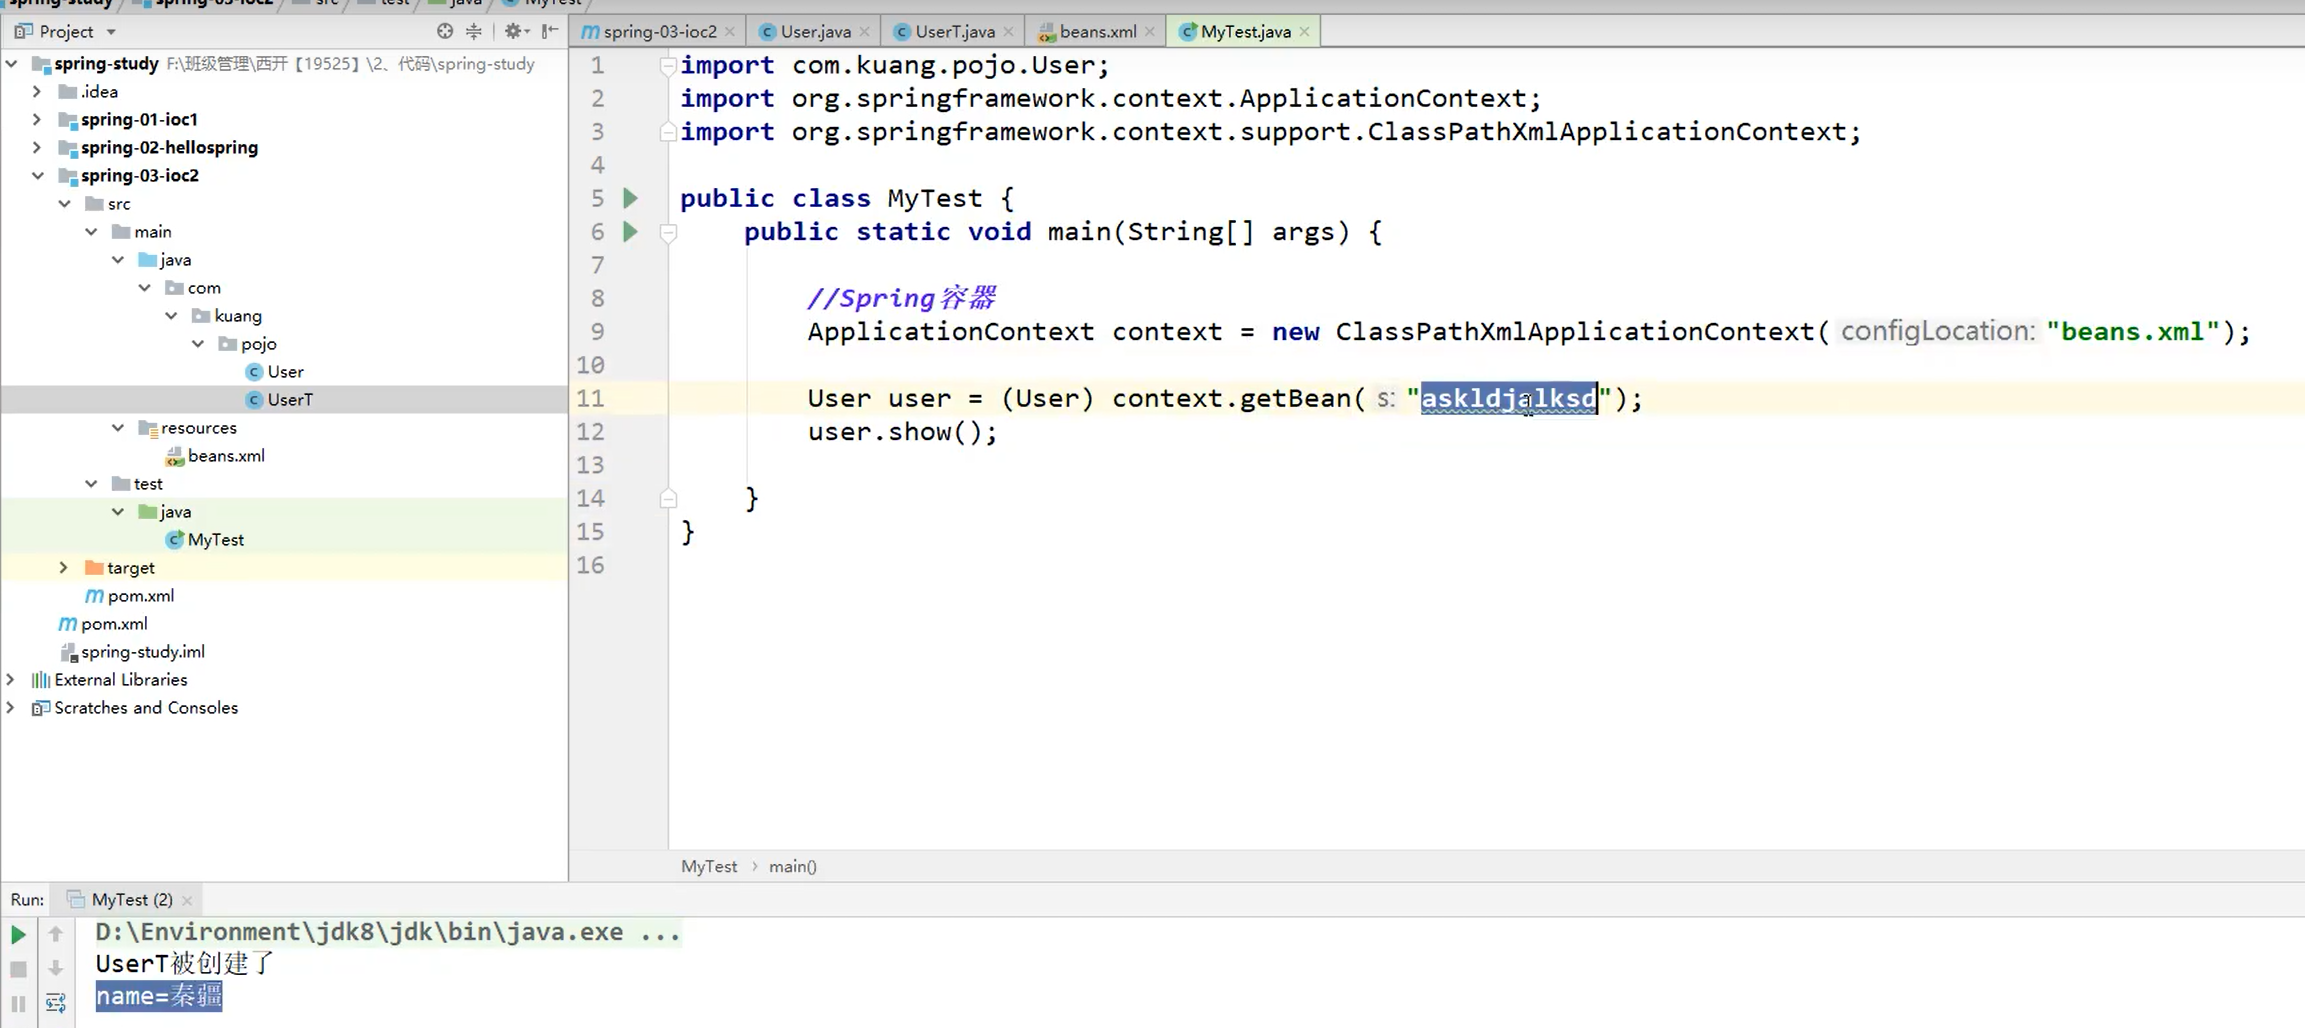Close the UserT.java tab
Image resolution: width=2305 pixels, height=1028 pixels.
[x=1009, y=32]
